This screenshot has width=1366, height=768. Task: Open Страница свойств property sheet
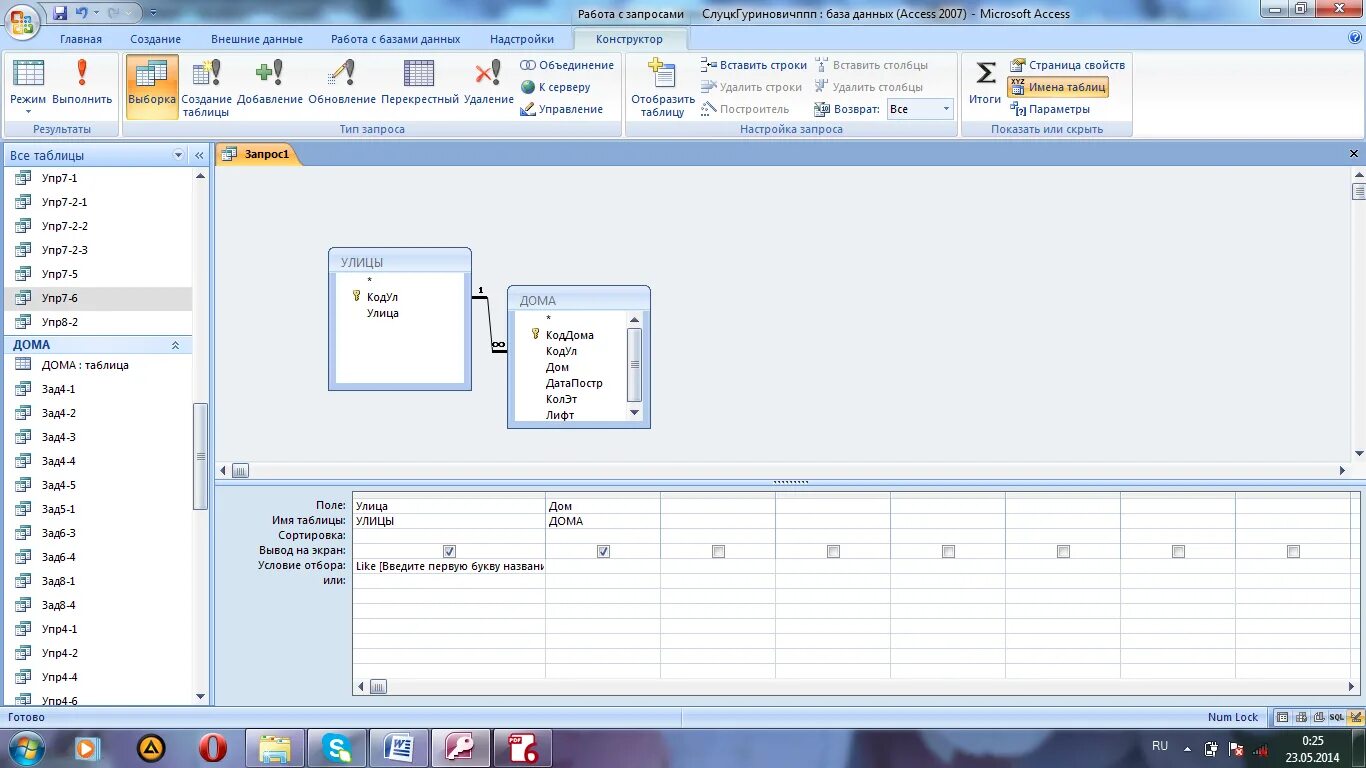1067,65
